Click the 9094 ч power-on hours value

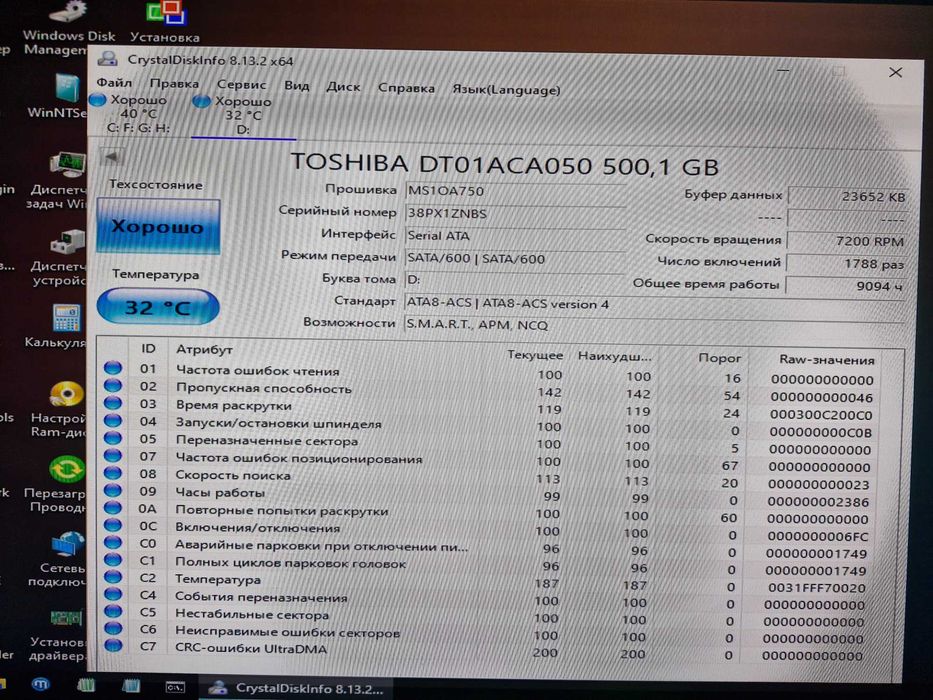pyautogui.click(x=845, y=286)
